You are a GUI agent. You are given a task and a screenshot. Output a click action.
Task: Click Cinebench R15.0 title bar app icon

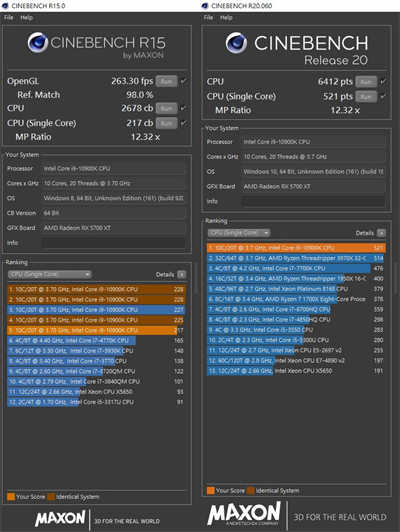coord(5,6)
